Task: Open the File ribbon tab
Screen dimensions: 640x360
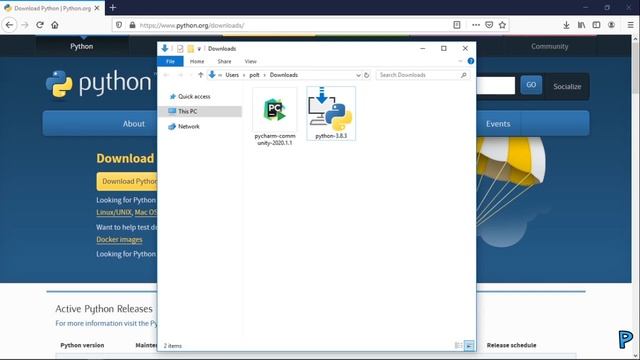Action: coord(170,61)
